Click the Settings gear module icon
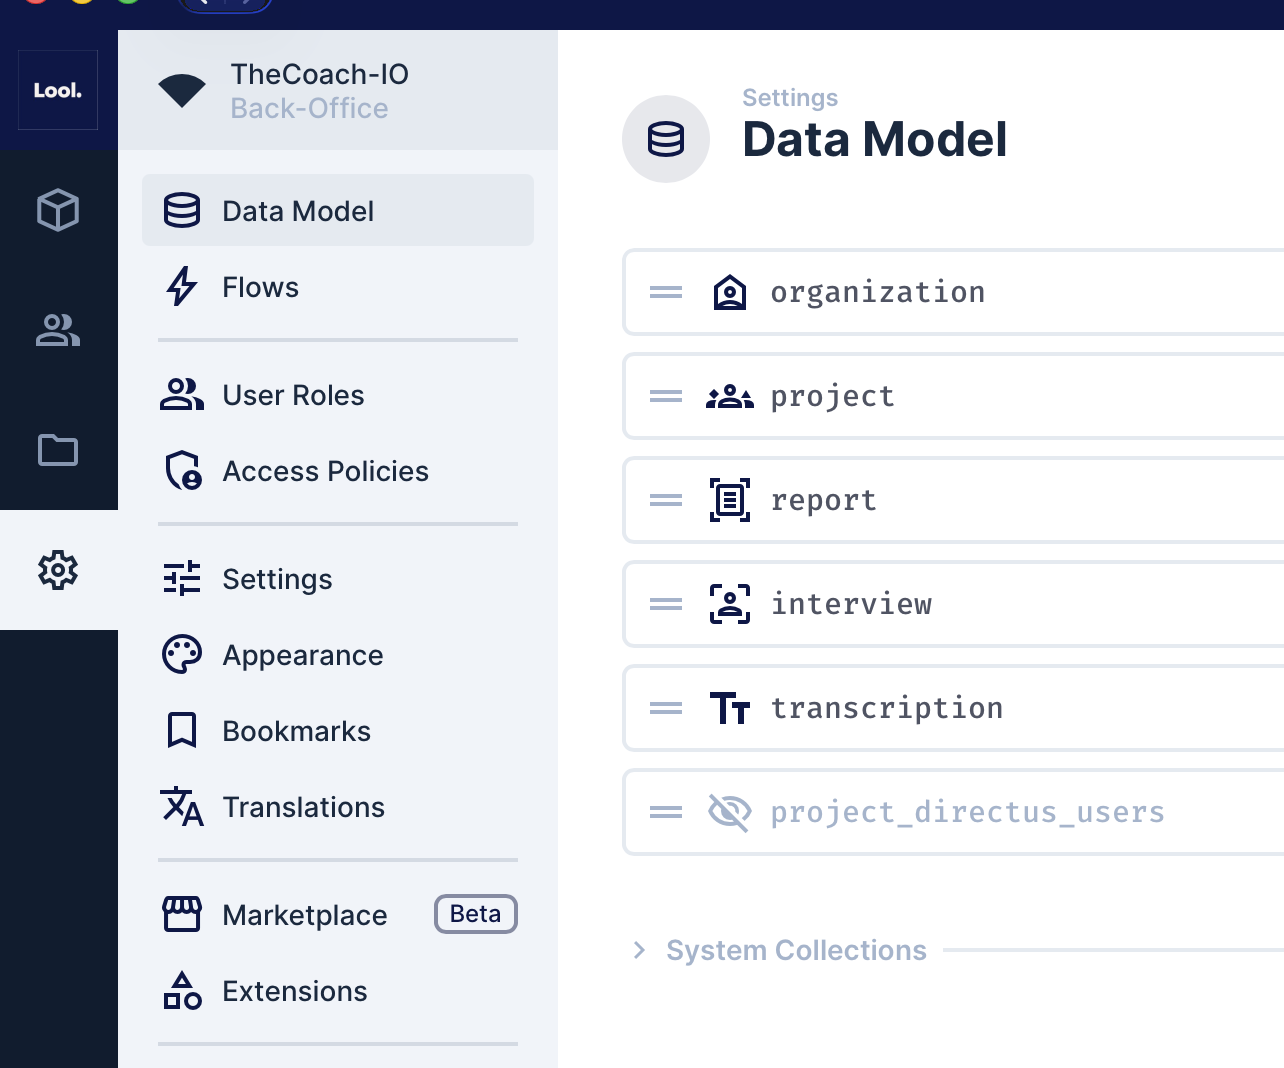 point(58,570)
